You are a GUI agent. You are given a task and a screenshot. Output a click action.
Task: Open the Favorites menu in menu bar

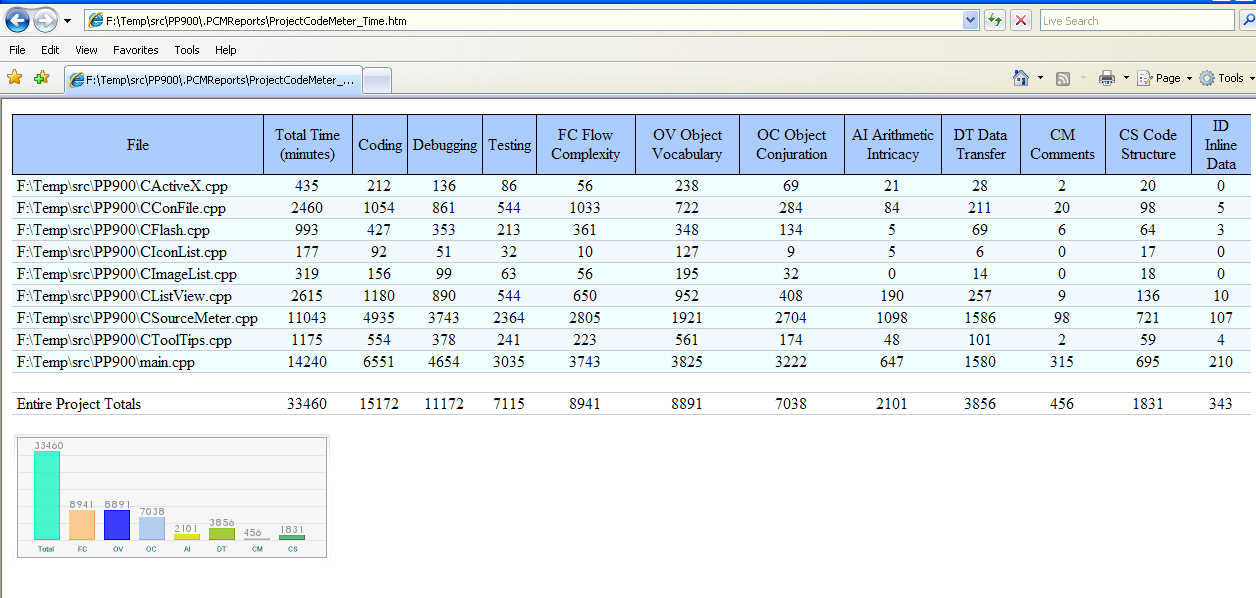coord(135,50)
